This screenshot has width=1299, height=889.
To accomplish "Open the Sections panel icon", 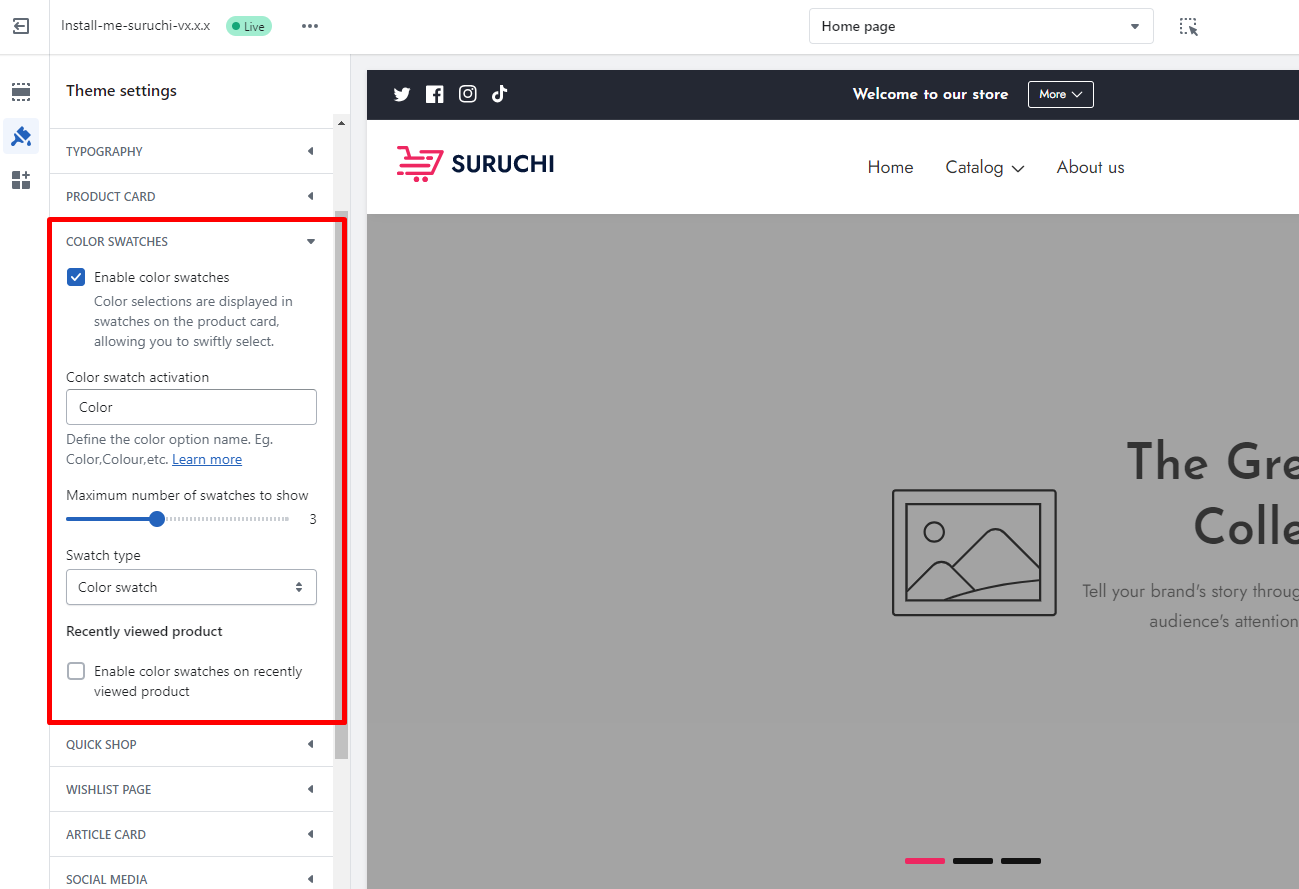I will [21, 92].
